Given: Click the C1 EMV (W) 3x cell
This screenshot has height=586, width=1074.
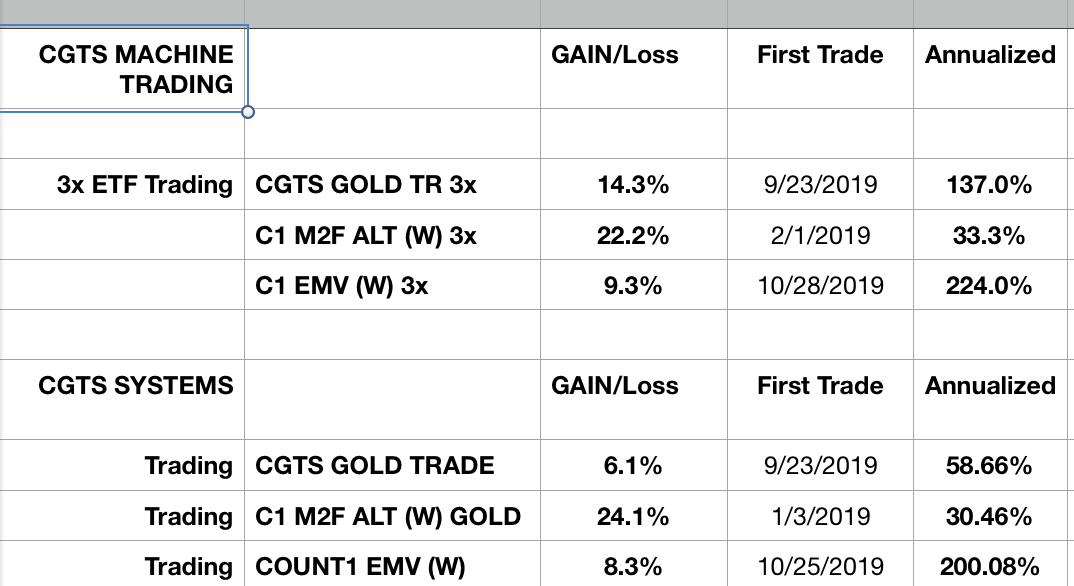Looking at the screenshot, I should click(x=342, y=286).
